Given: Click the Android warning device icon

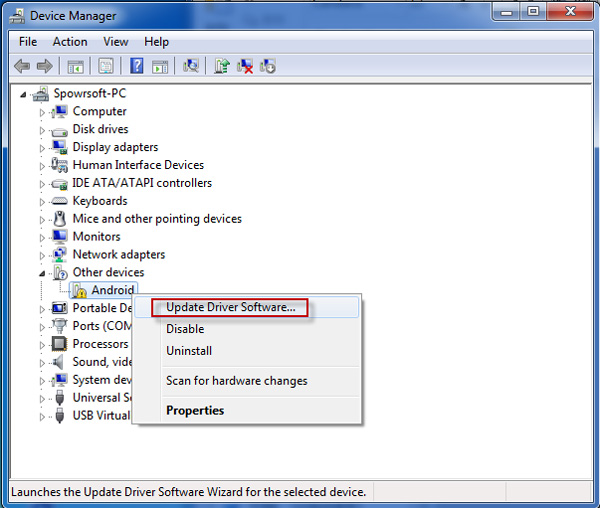Looking at the screenshot, I should coord(79,290).
